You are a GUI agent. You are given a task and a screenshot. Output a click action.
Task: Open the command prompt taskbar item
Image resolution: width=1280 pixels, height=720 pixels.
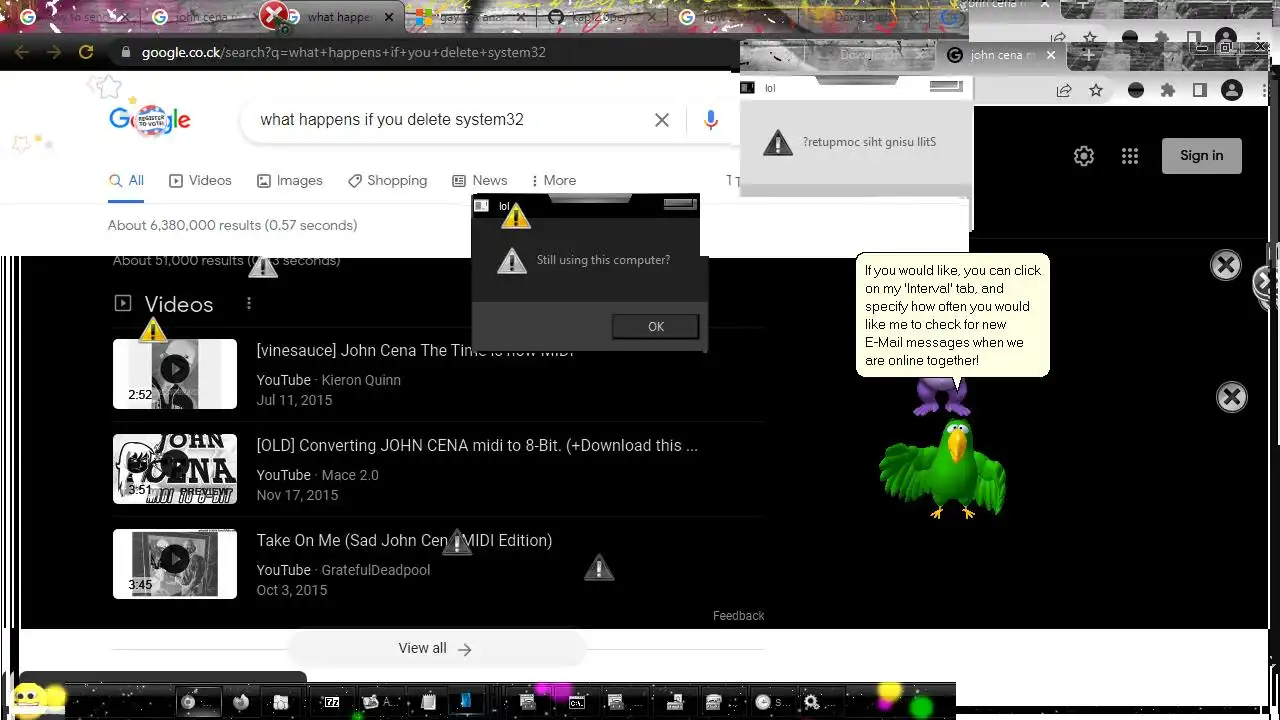pyautogui.click(x=576, y=702)
